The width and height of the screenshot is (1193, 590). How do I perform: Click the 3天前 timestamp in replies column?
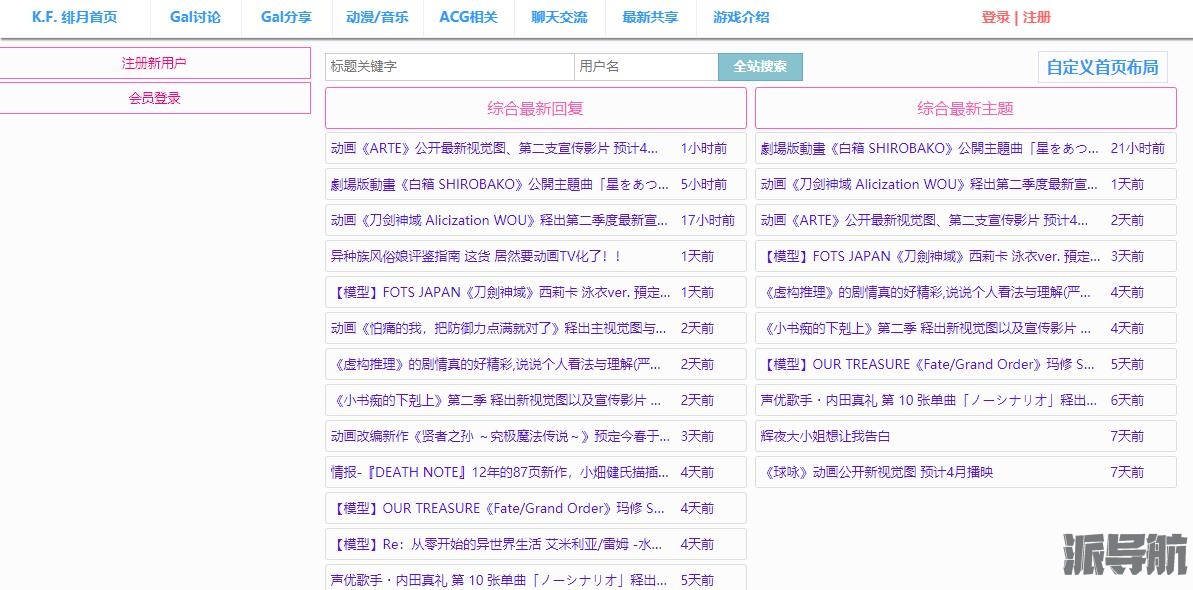click(x=697, y=436)
